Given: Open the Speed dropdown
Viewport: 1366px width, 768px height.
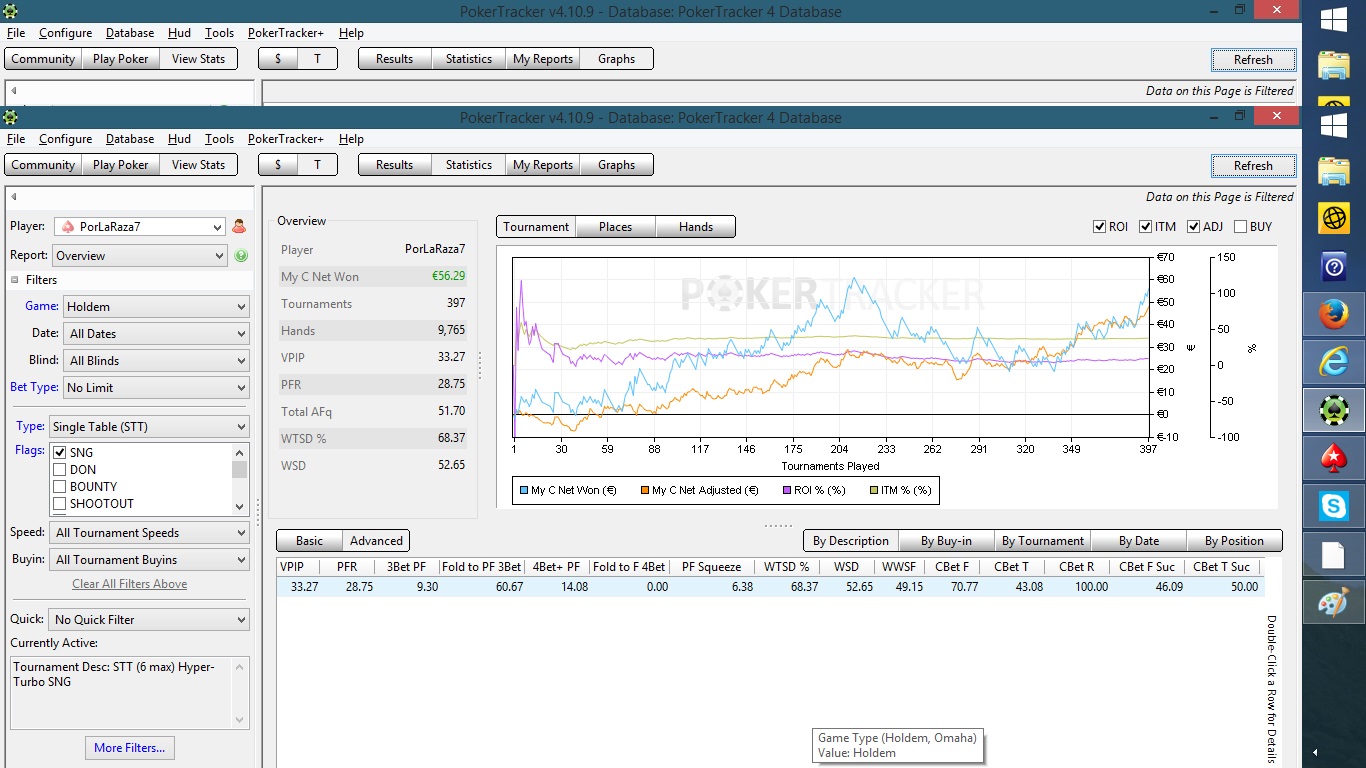Looking at the screenshot, I should point(150,533).
